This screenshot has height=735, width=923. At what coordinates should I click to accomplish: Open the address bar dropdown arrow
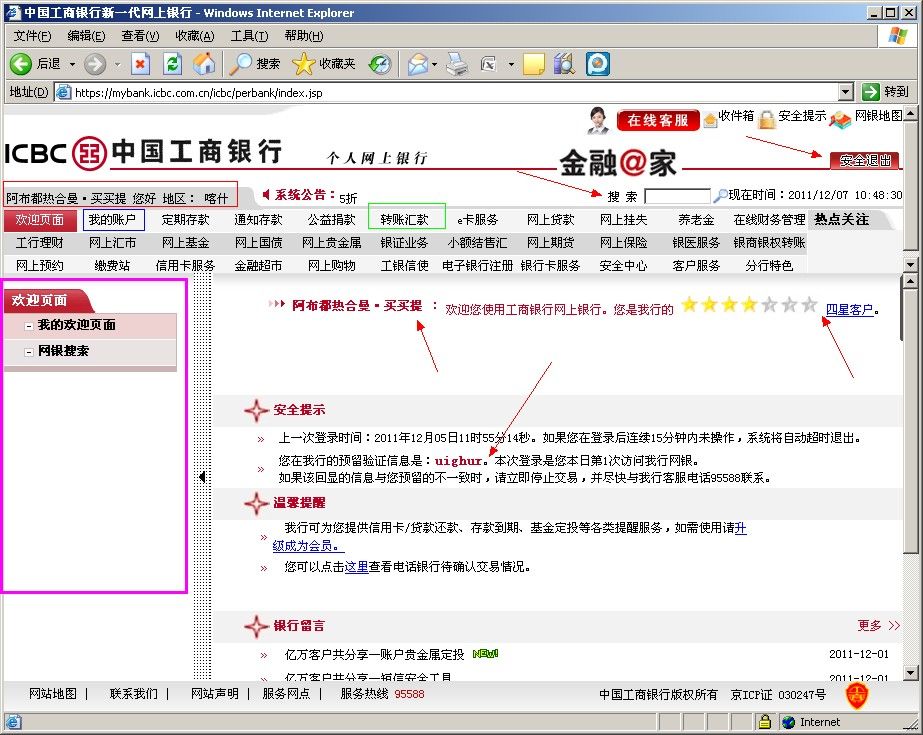click(846, 92)
